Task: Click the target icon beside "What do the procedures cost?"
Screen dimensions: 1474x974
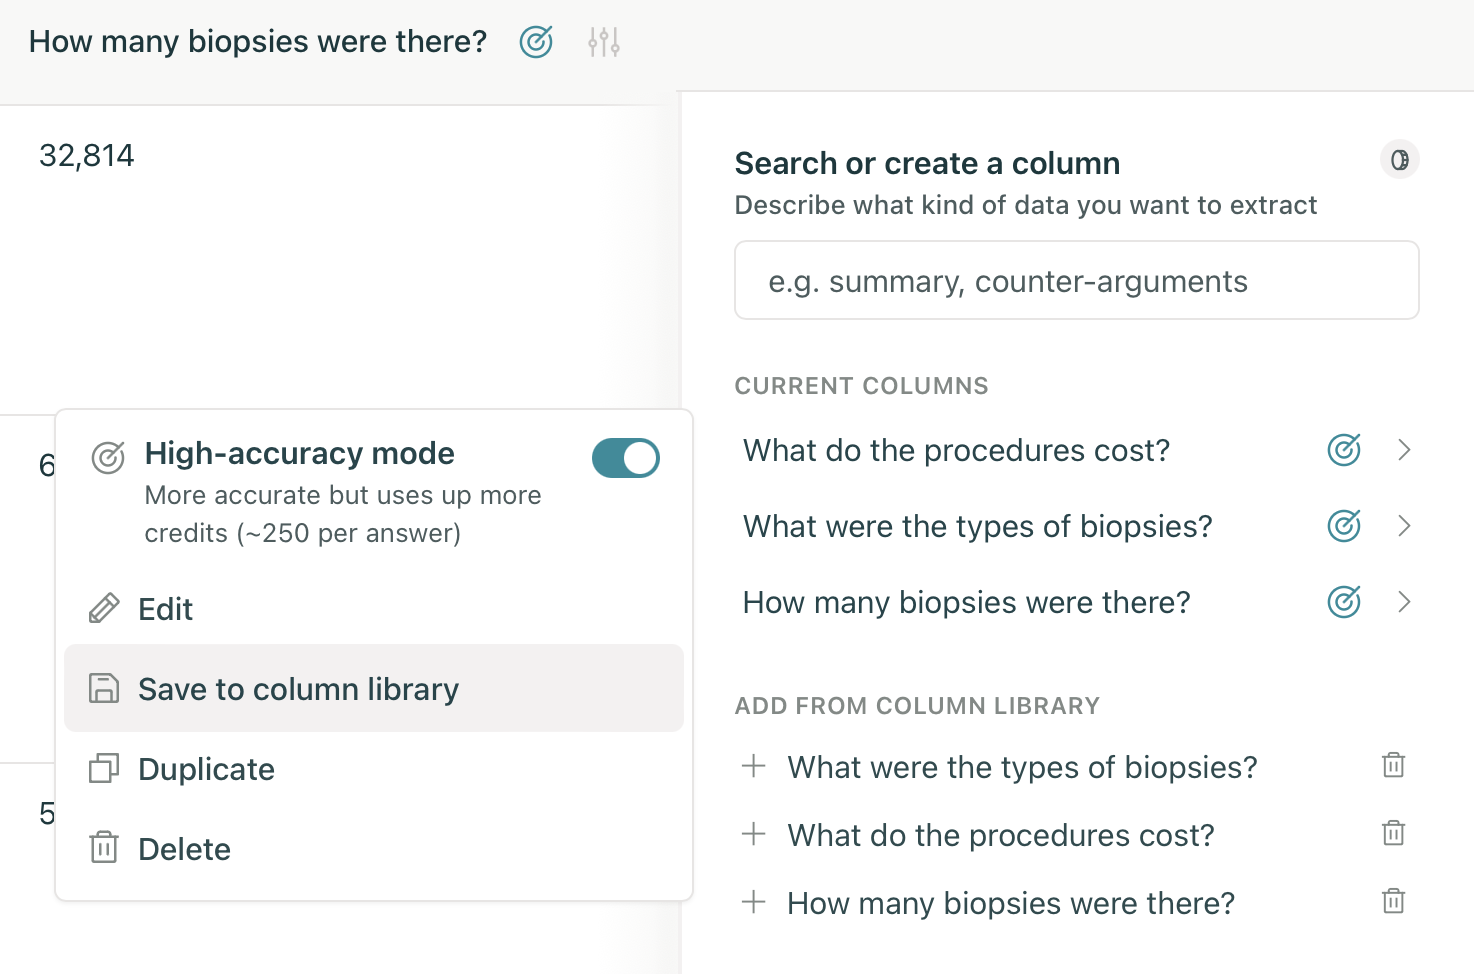Action: coord(1343,450)
